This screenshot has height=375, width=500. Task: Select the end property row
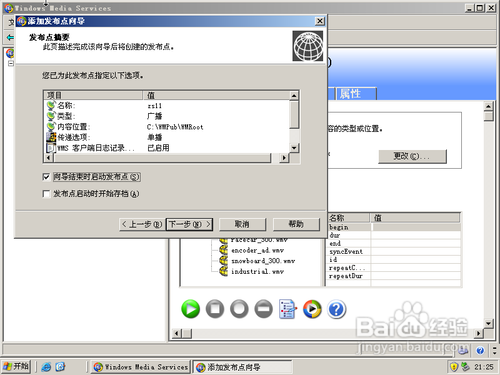pyautogui.click(x=394, y=243)
